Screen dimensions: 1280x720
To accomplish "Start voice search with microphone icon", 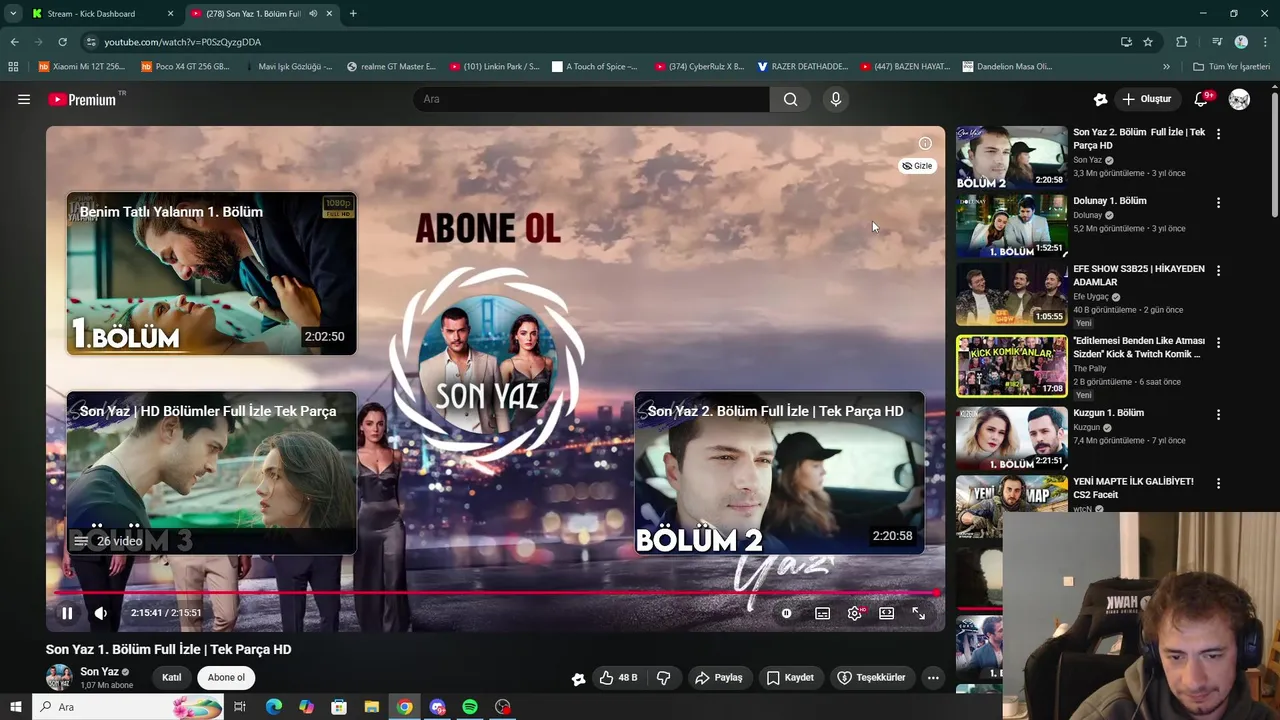I will [836, 99].
